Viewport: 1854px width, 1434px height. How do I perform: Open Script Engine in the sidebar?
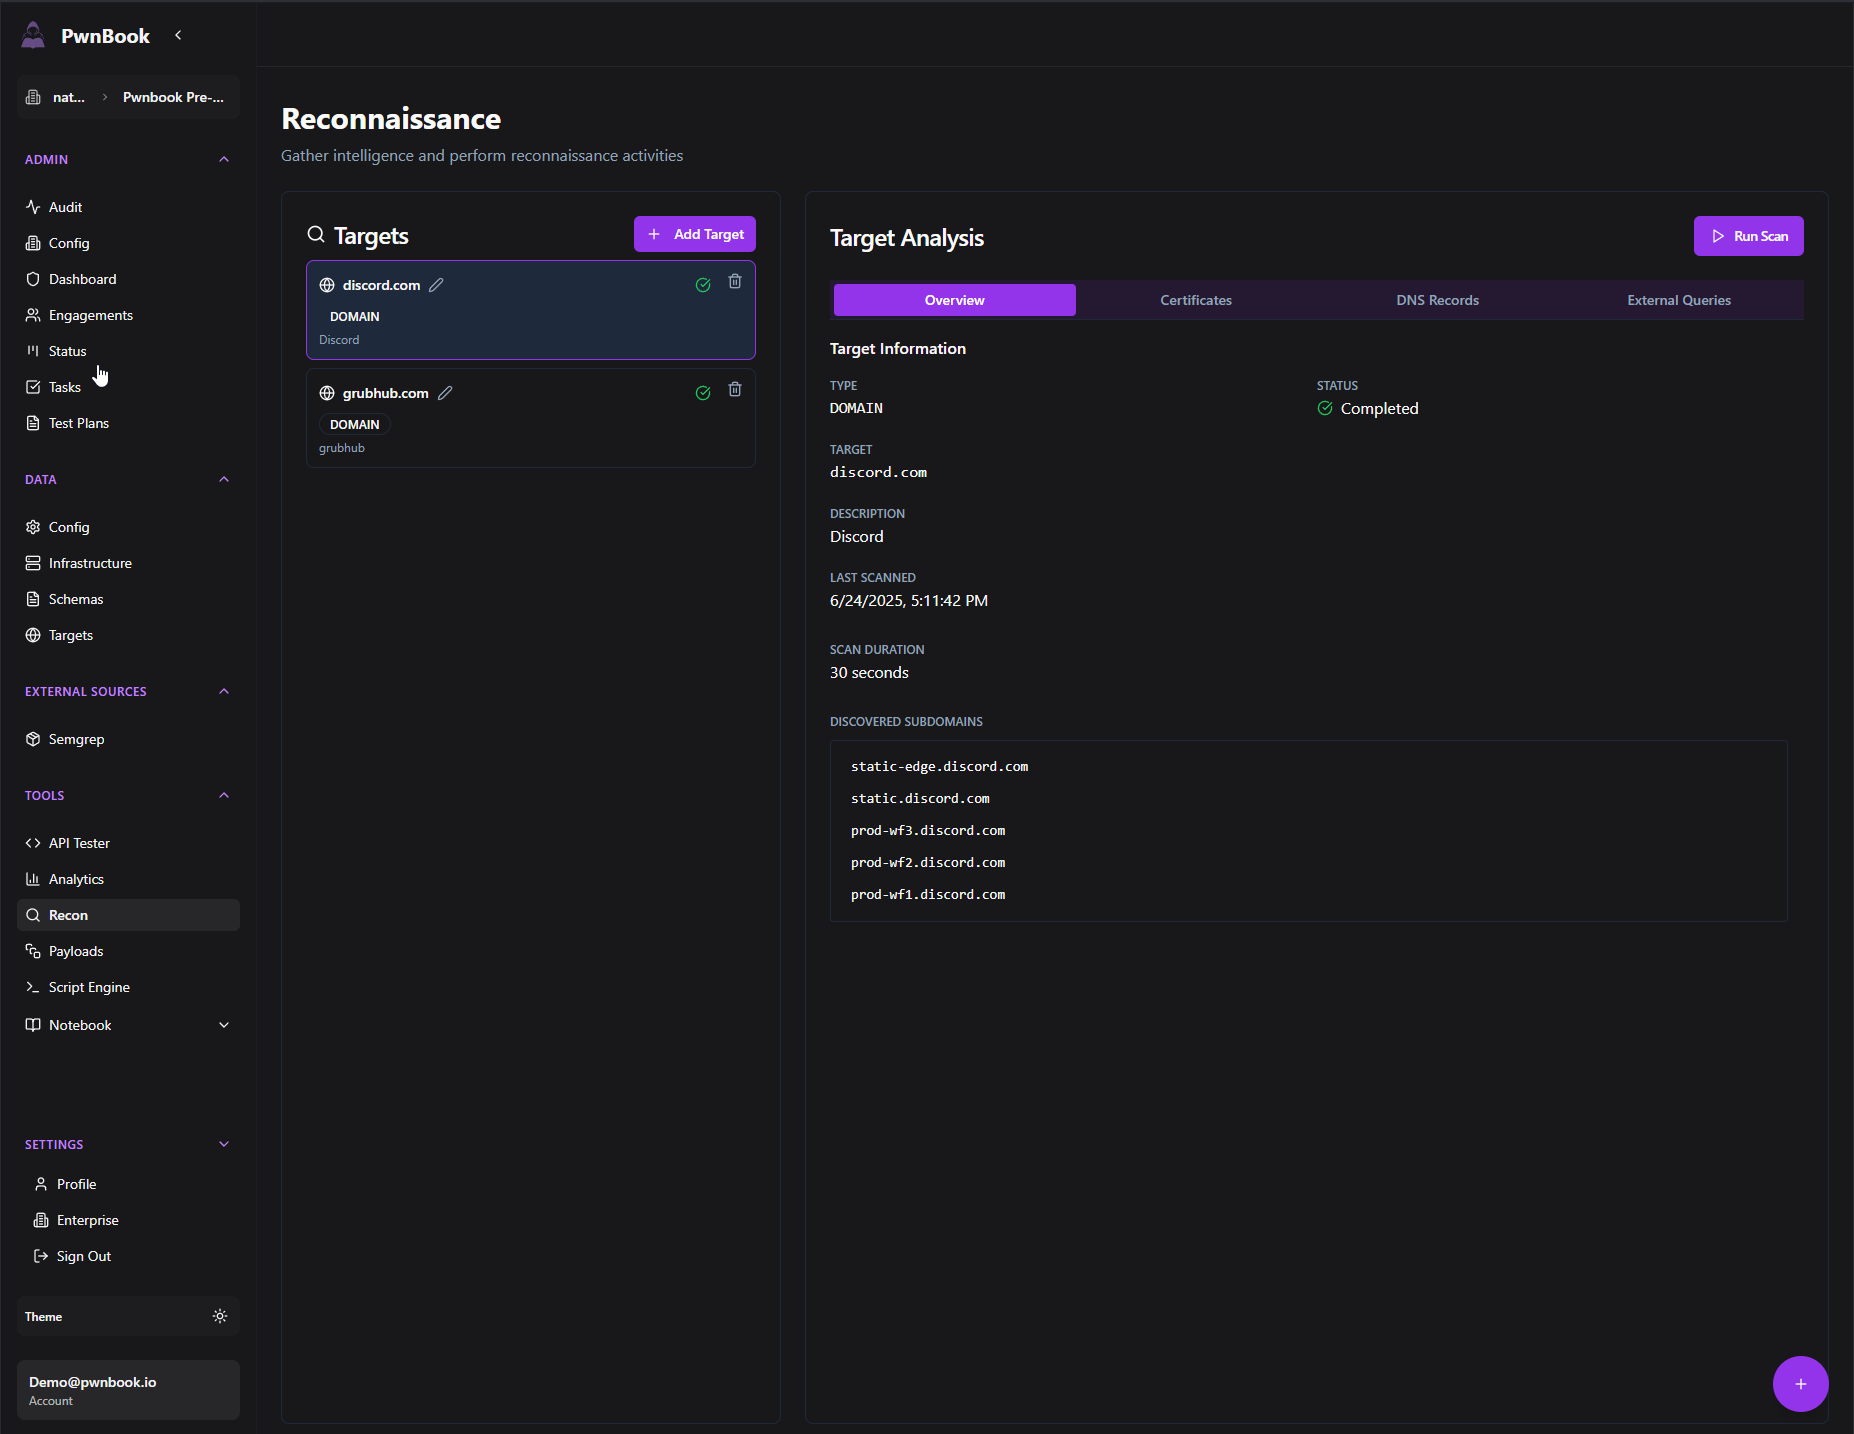coord(128,987)
